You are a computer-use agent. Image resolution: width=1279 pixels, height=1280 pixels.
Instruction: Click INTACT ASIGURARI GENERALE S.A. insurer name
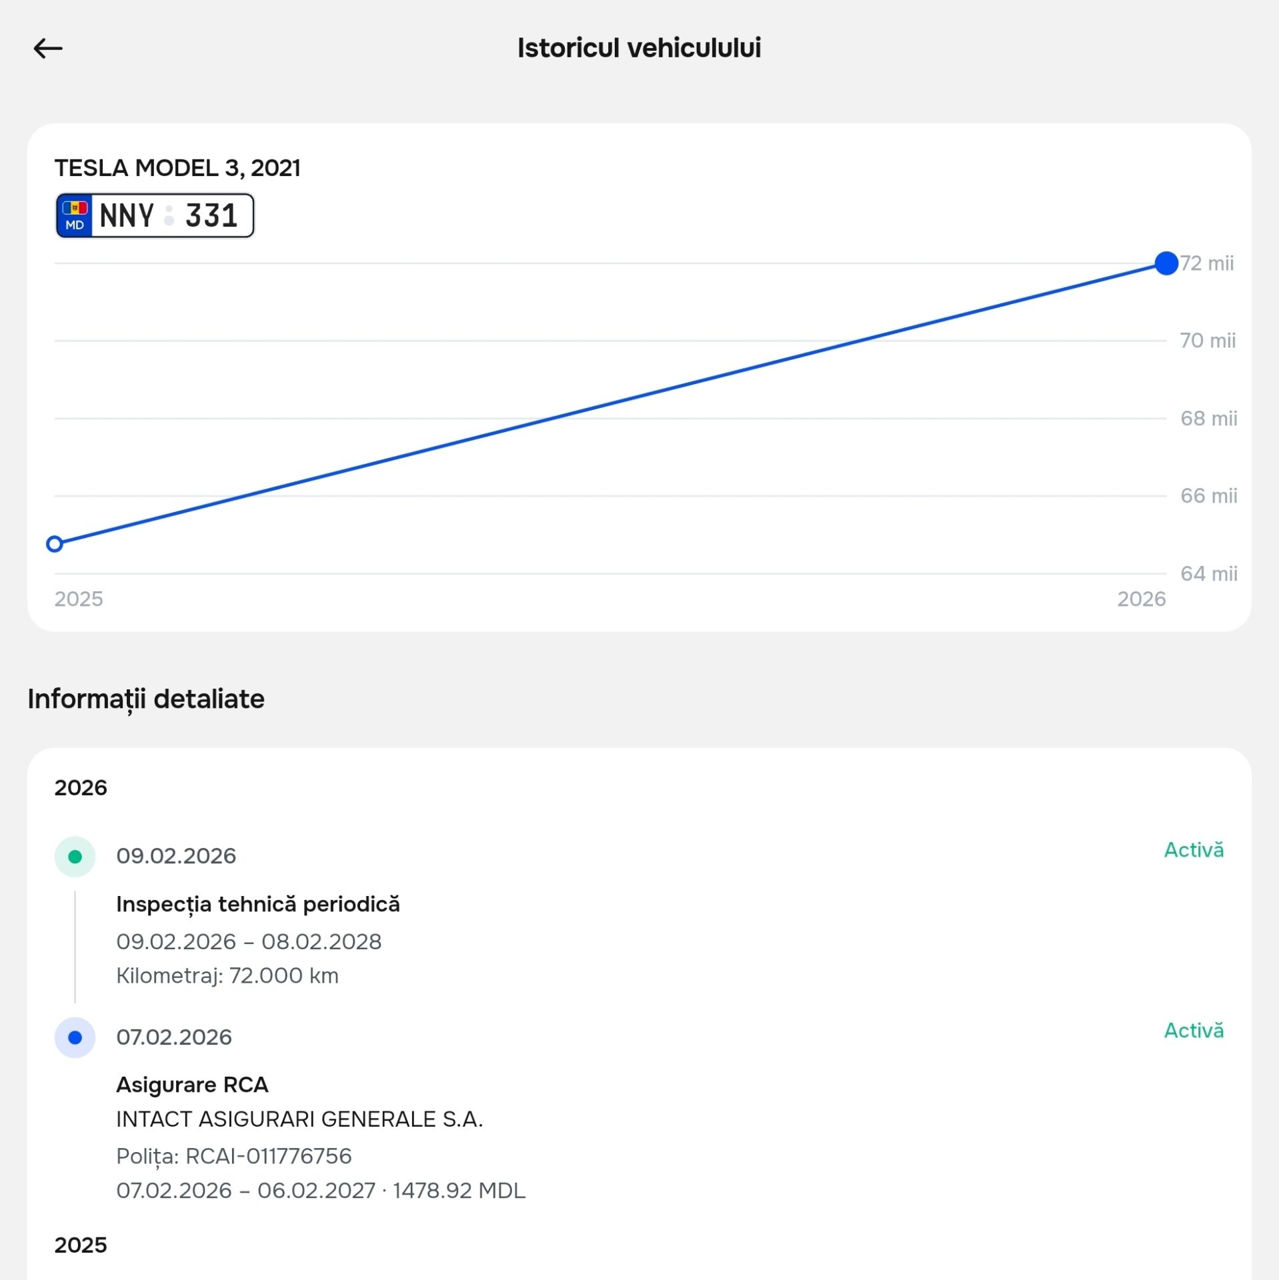[300, 1119]
